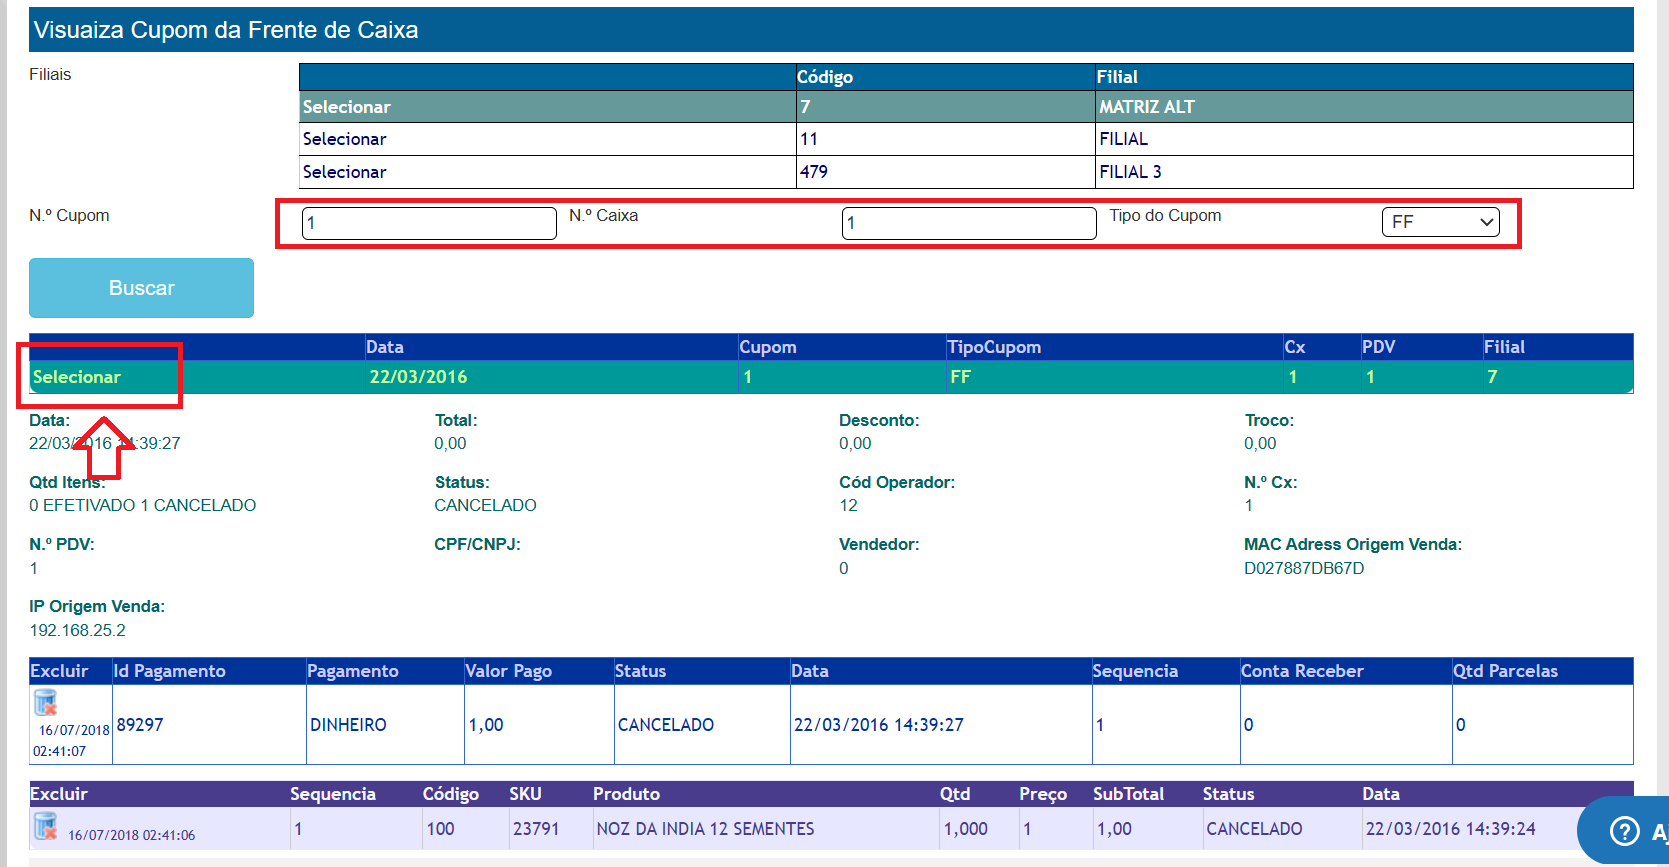Image resolution: width=1669 pixels, height=867 pixels.
Task: Click the DINHEIRO payment cell
Action: pyautogui.click(x=348, y=725)
